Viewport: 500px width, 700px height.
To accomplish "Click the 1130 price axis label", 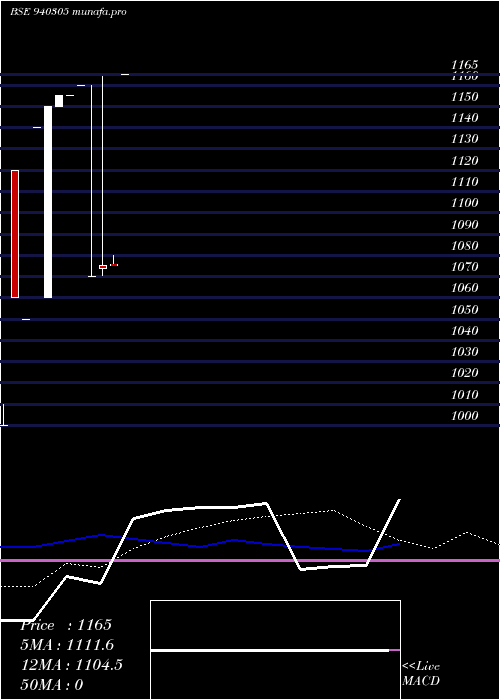I will pos(464,139).
